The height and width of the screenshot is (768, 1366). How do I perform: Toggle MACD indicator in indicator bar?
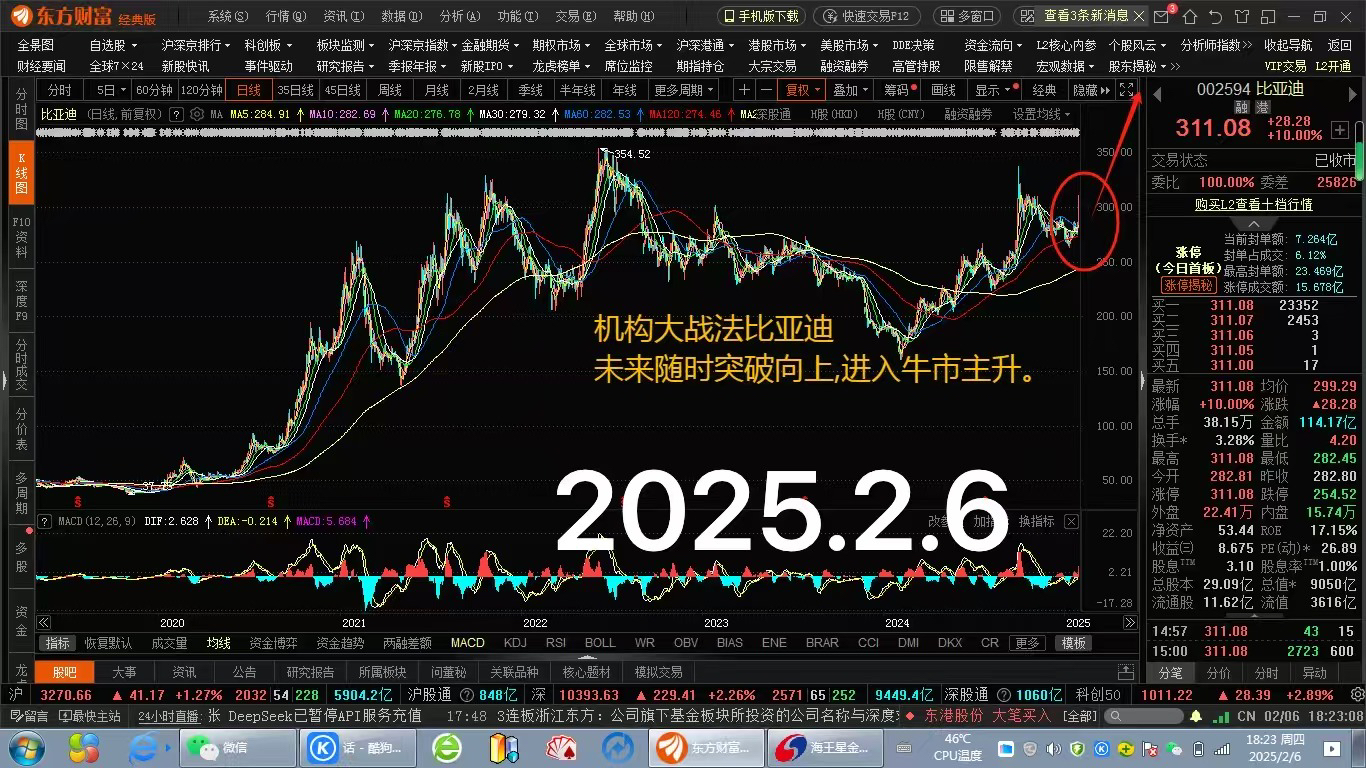(467, 643)
